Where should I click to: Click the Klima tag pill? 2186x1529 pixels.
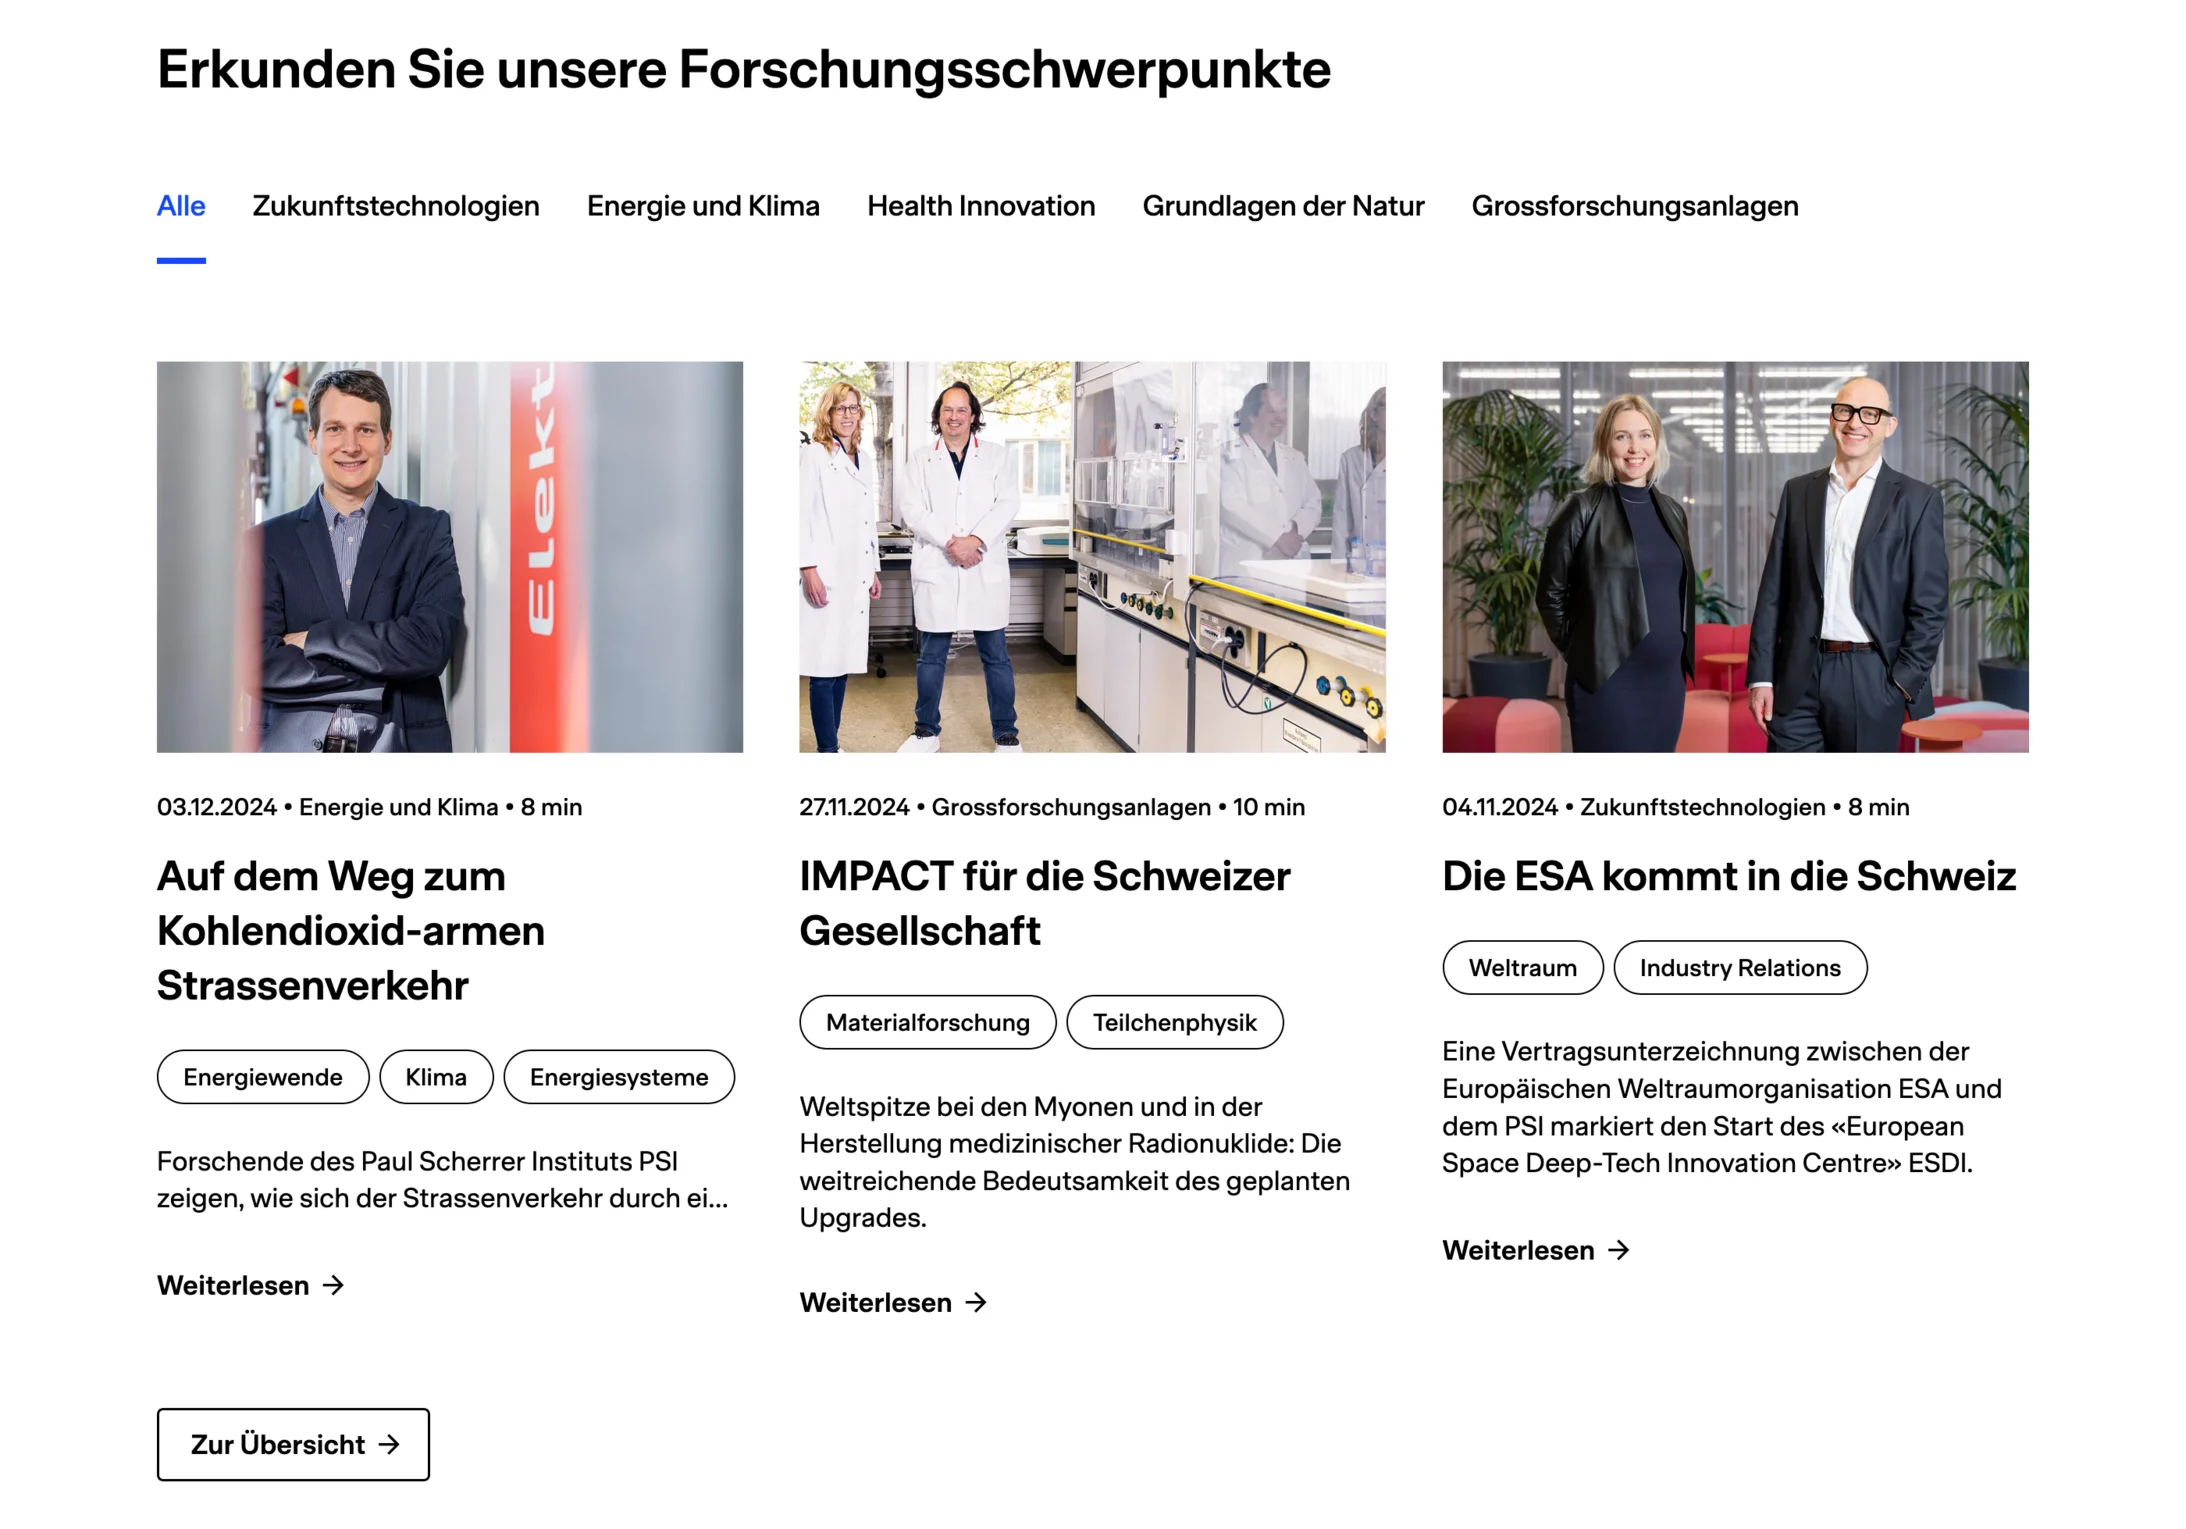(x=436, y=1077)
